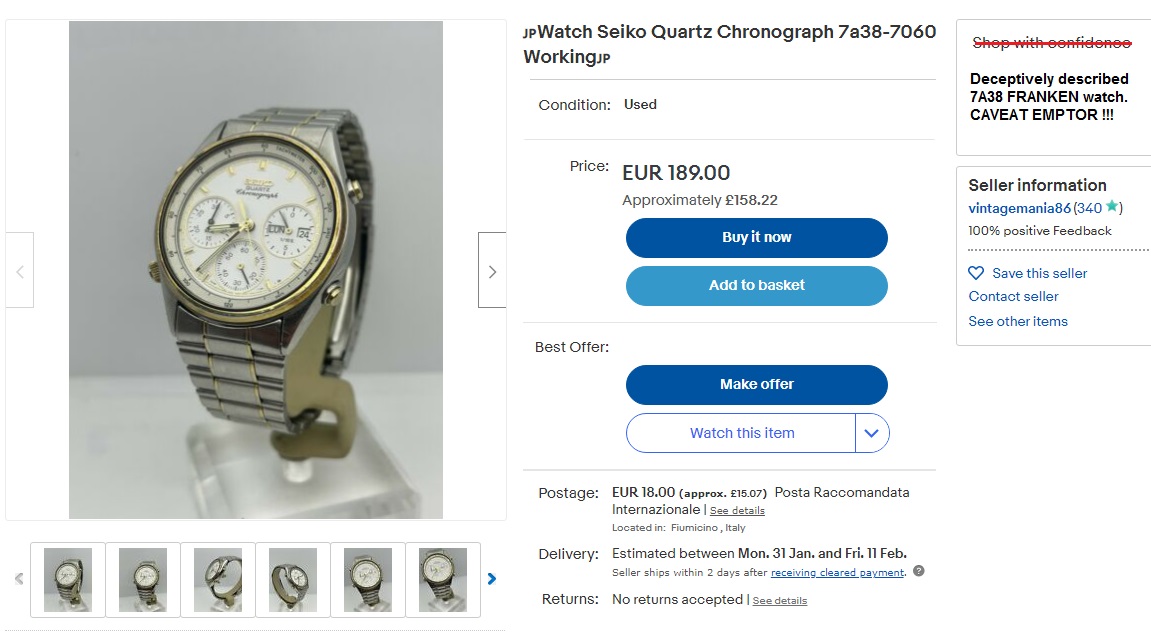1151x632 pixels.
Task: Click the green feedback star beside 340
Action: [1111, 207]
